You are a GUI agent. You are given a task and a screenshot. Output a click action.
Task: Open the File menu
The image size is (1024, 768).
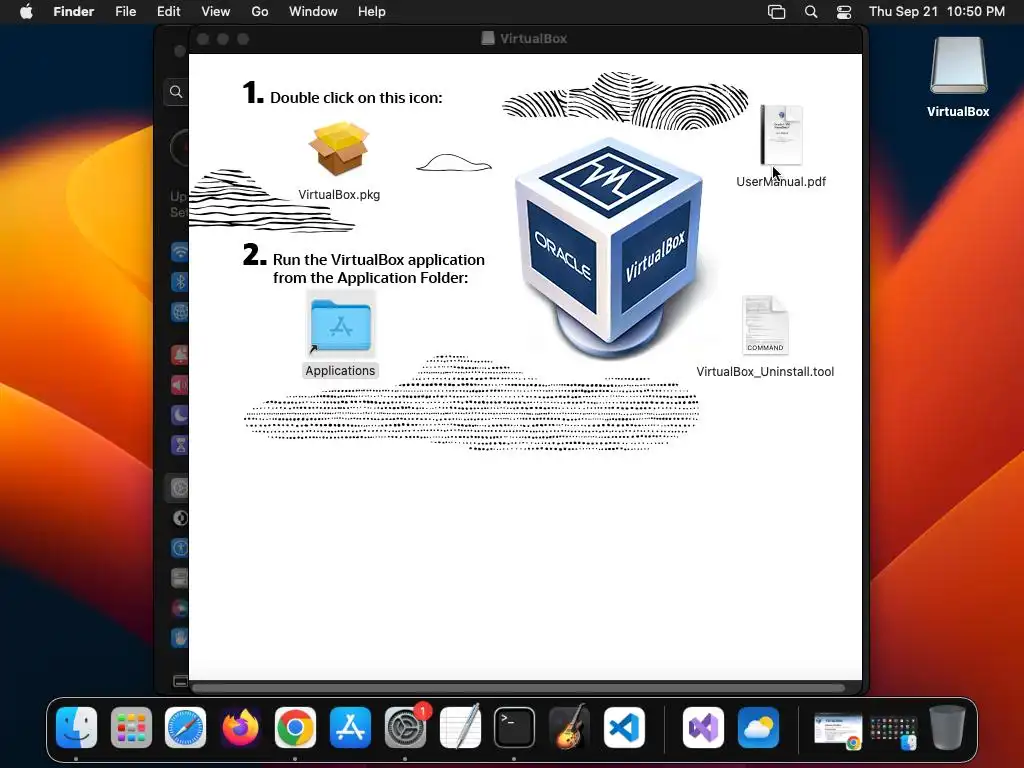pyautogui.click(x=125, y=12)
